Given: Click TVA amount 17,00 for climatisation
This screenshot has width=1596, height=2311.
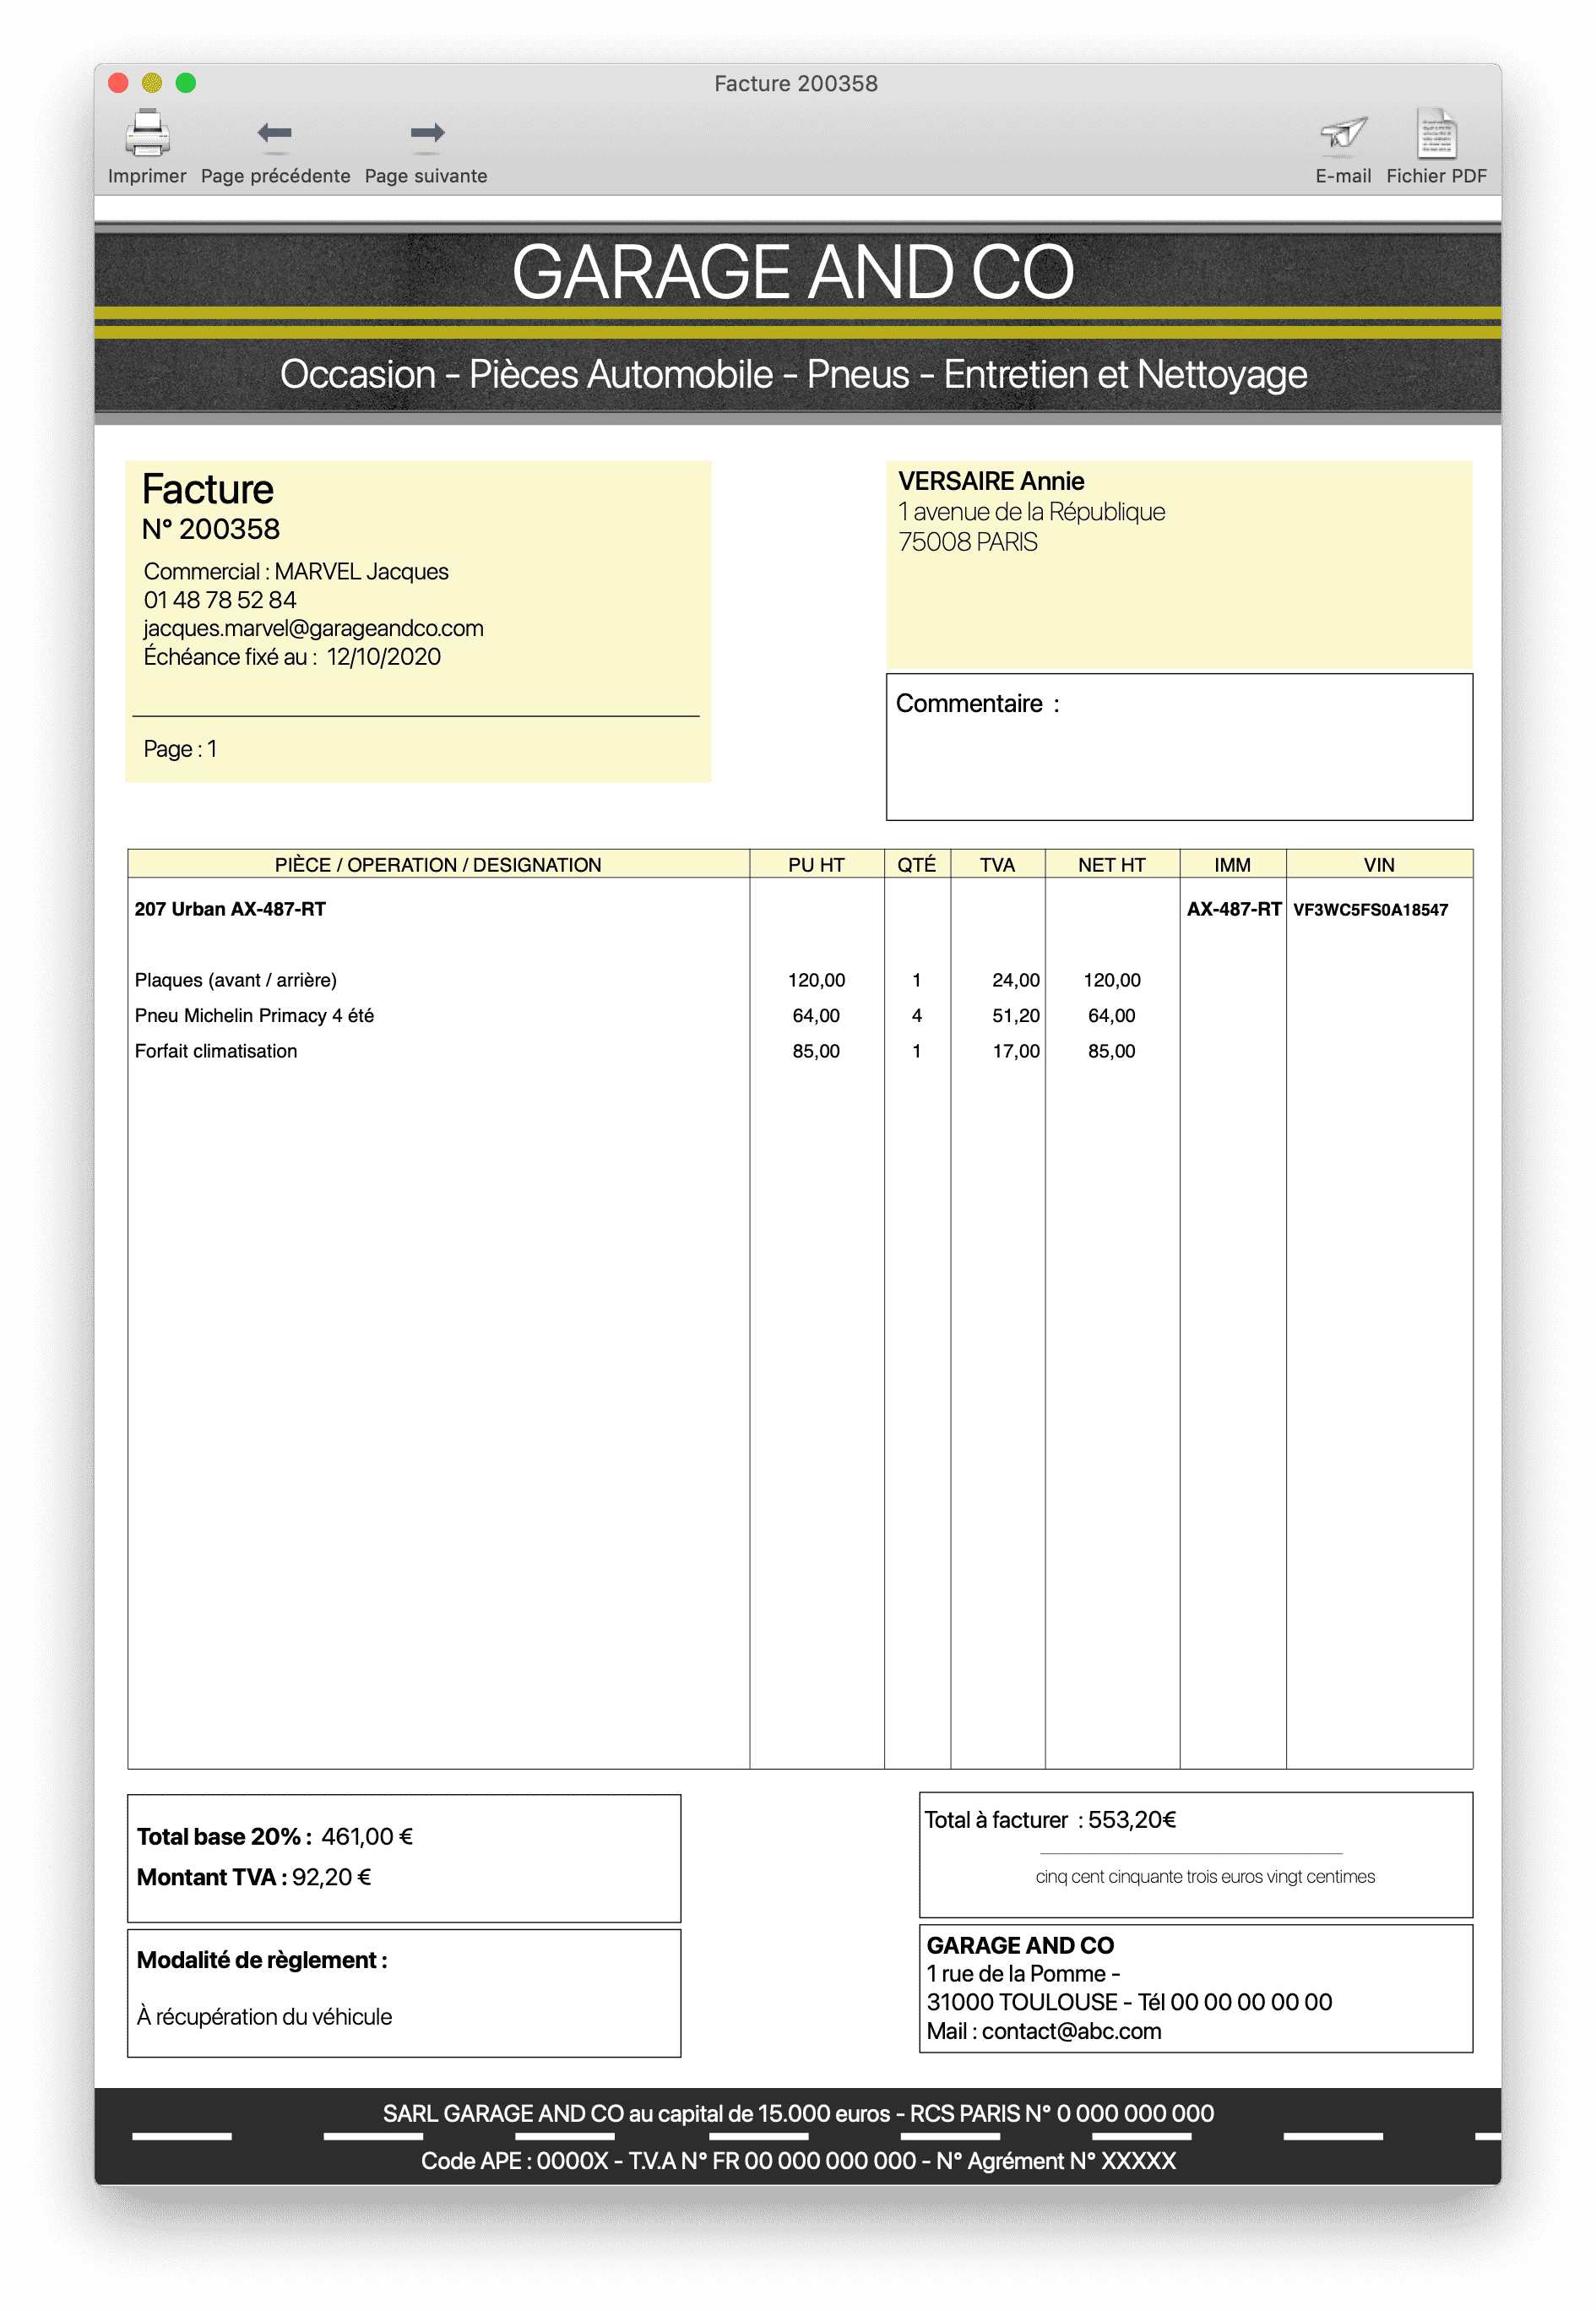Looking at the screenshot, I should 1015,1051.
